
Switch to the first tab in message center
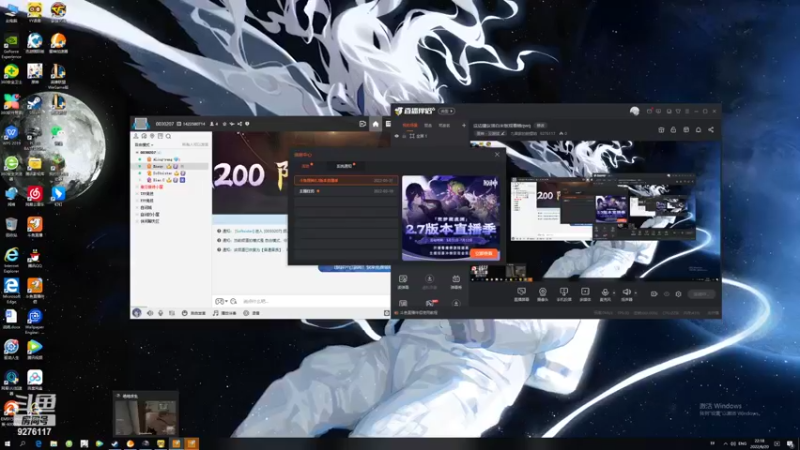[306, 166]
